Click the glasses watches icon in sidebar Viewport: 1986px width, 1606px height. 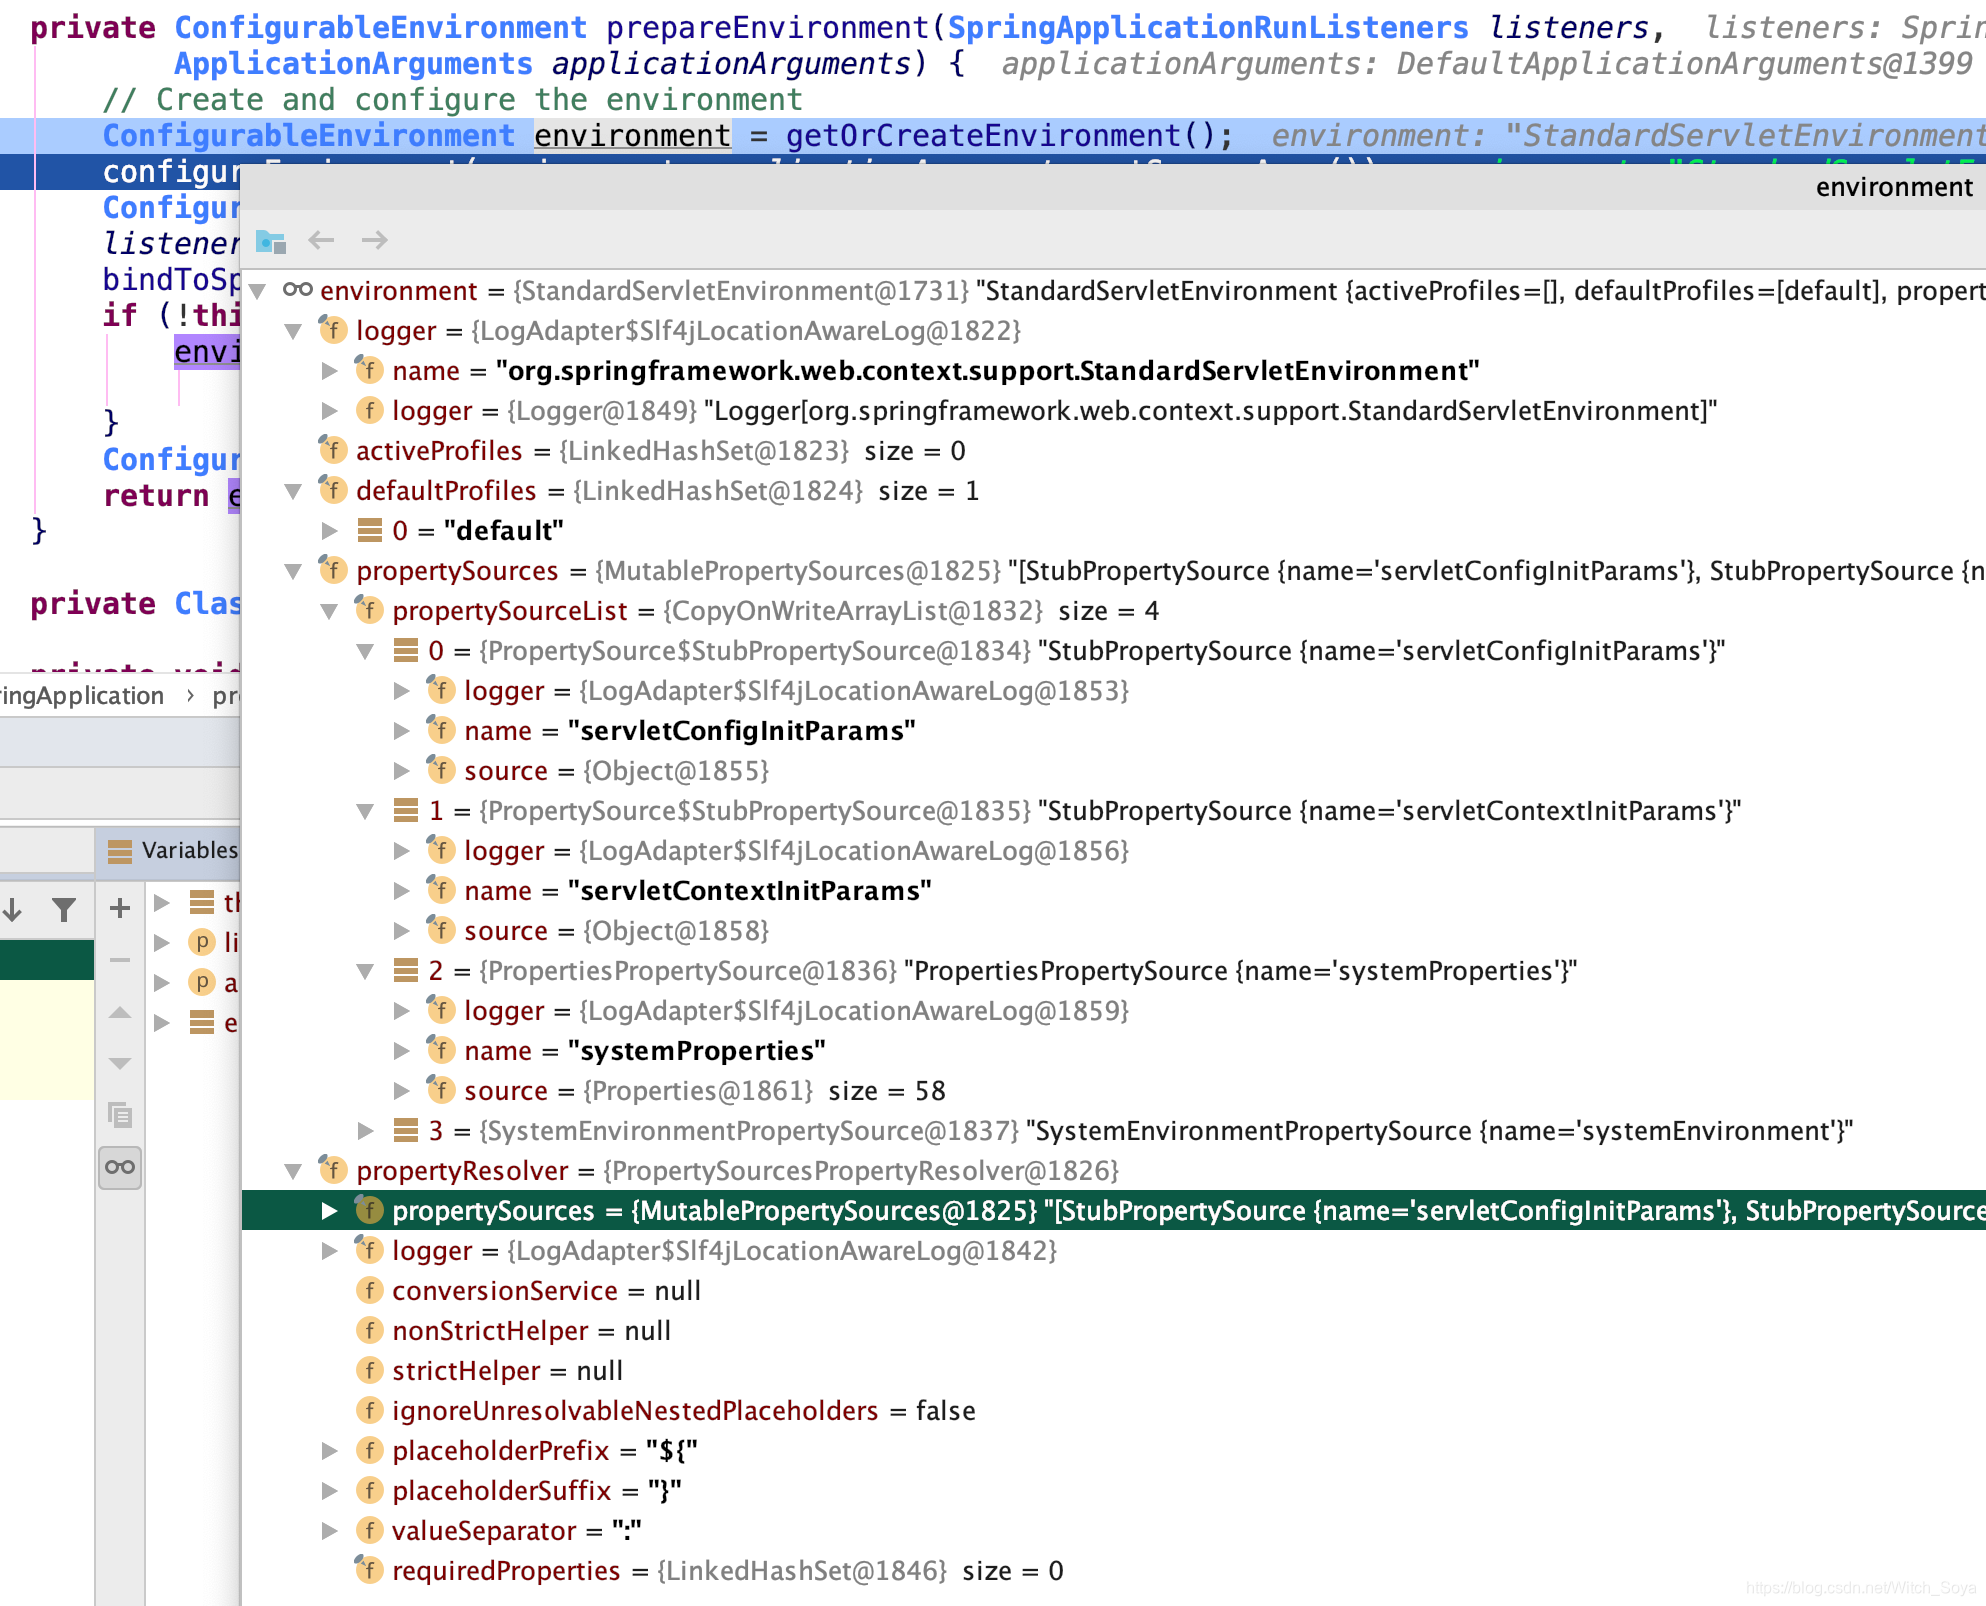[120, 1167]
